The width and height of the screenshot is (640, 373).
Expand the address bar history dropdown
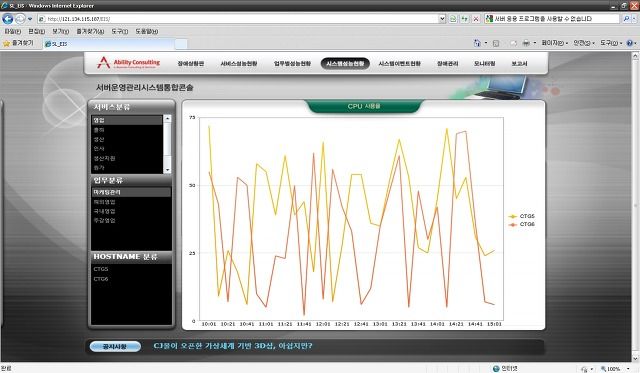tap(442, 19)
